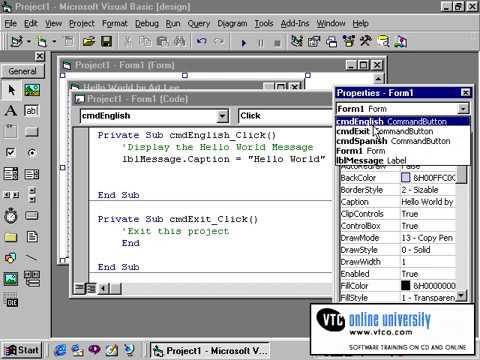
Task: Choose cmdSpanish CommandButton from the list
Action: point(403,141)
